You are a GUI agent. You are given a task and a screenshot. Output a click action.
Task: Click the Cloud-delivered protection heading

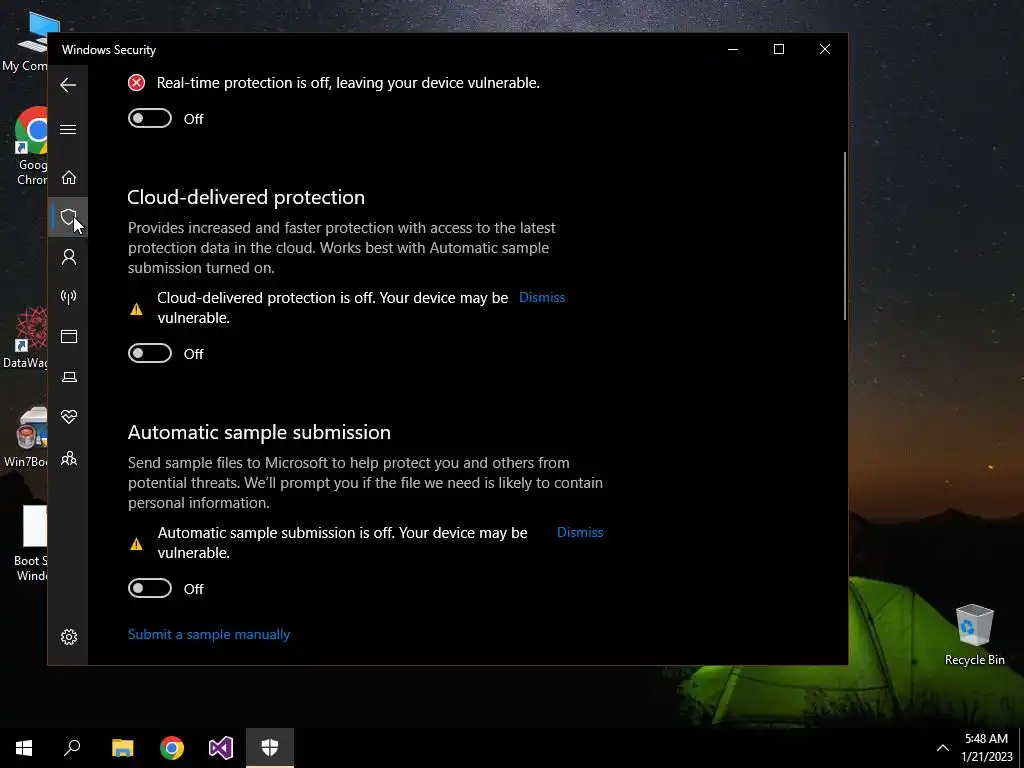[x=246, y=197]
